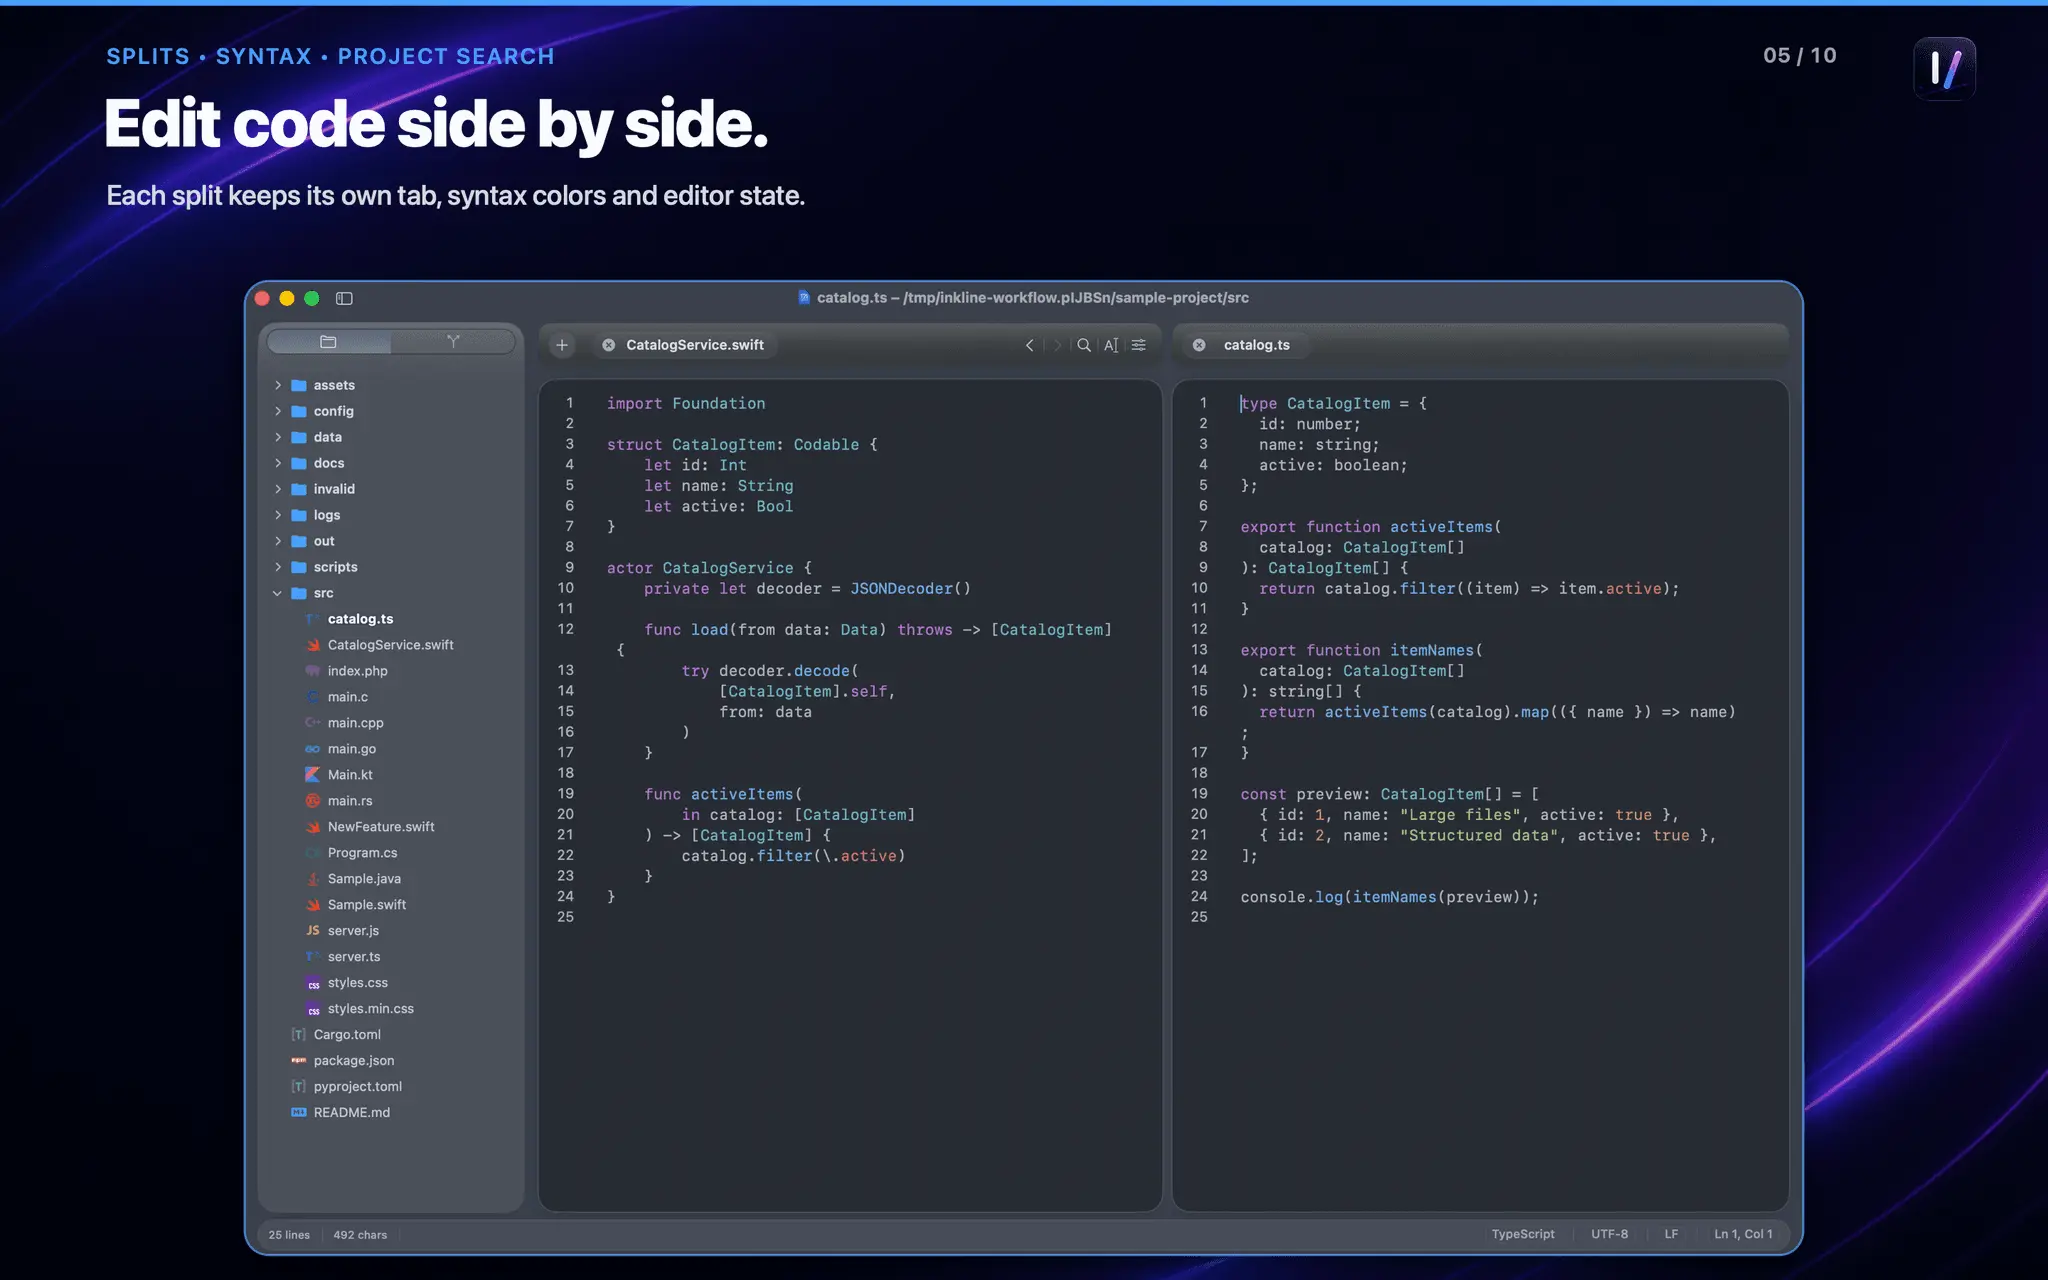The image size is (2048, 1280).
Task: Open styles.min.css file
Action: (370, 1009)
